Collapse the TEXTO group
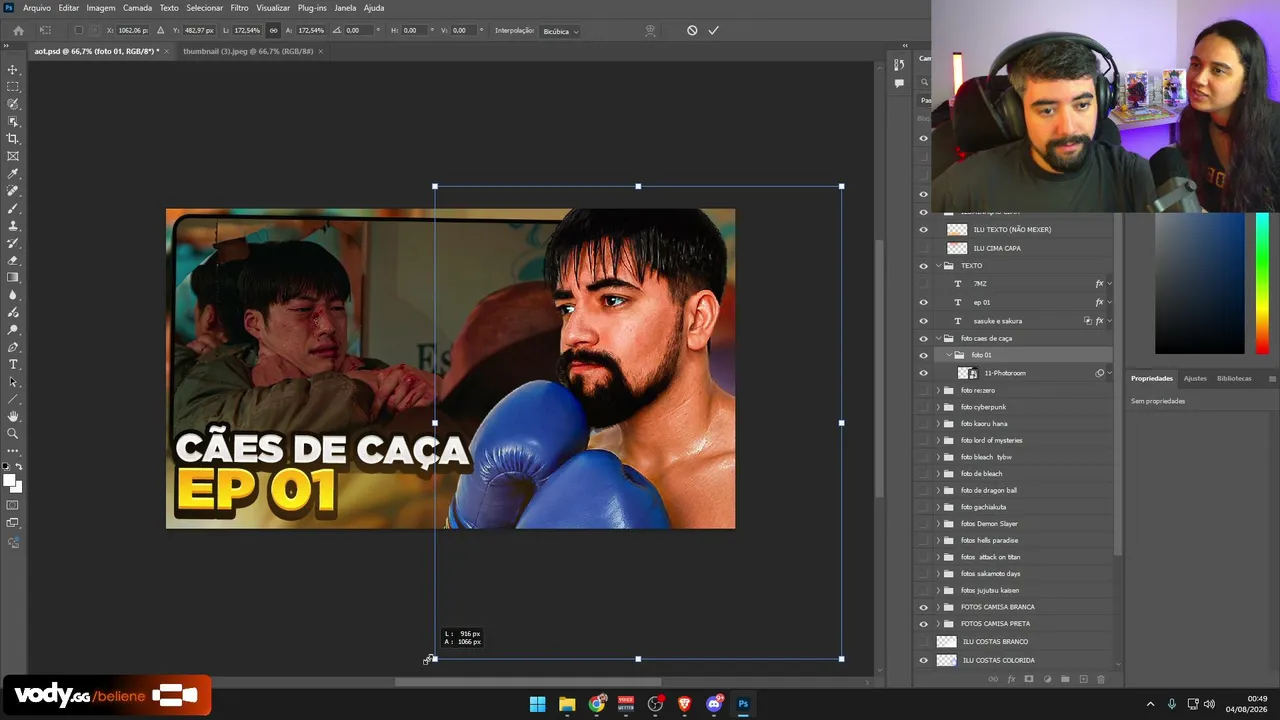Viewport: 1280px width, 720px height. (x=938, y=266)
